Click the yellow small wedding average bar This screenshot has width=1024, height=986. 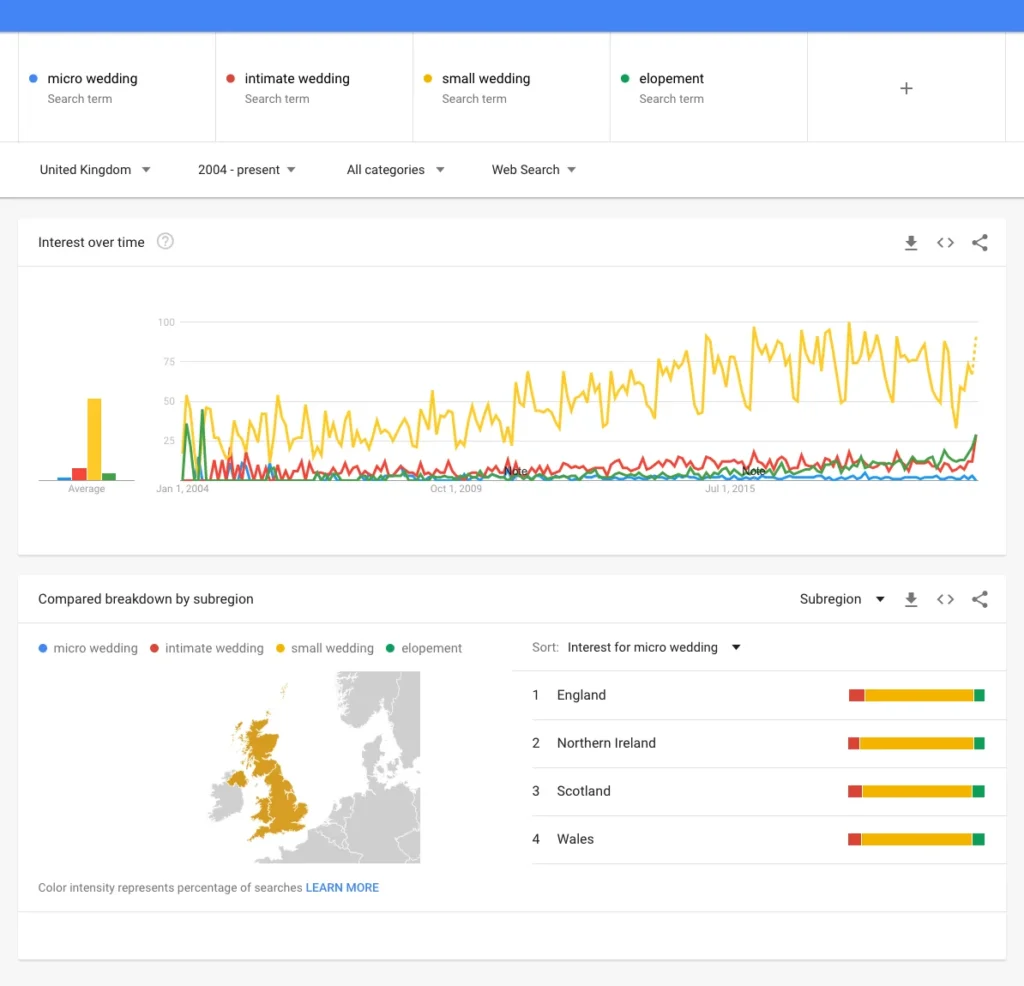coord(94,439)
